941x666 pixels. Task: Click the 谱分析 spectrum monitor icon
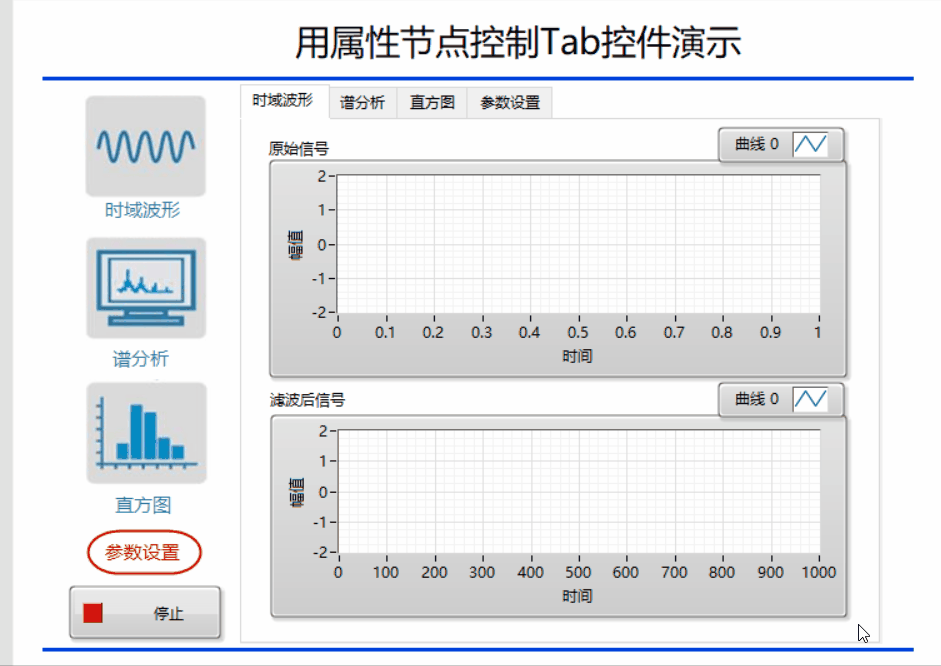coord(144,287)
